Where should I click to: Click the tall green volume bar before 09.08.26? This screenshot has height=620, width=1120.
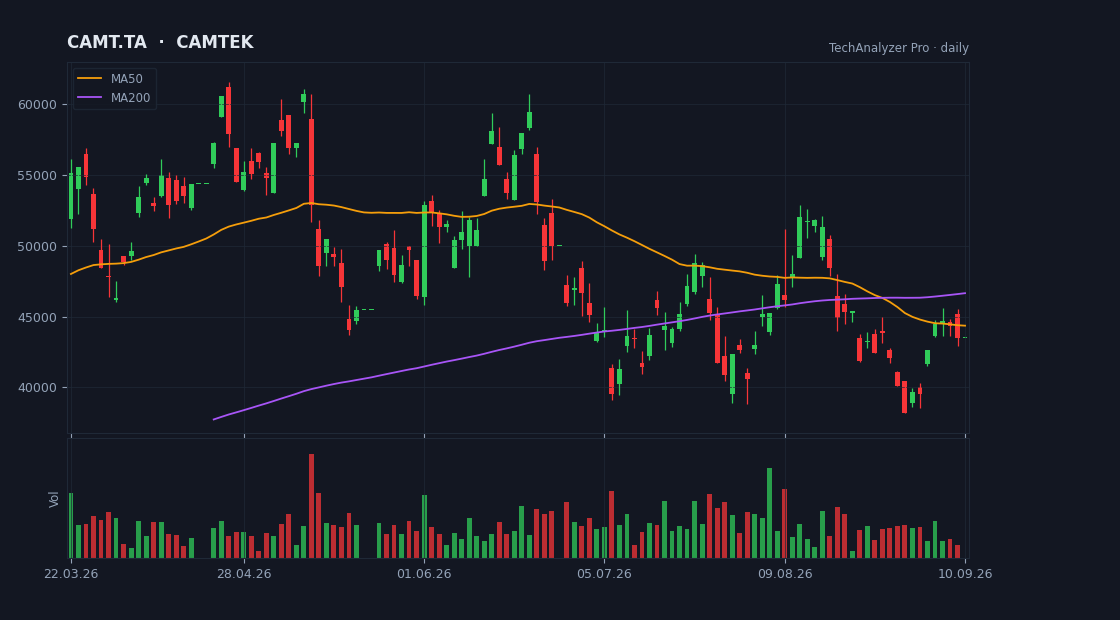click(x=769, y=513)
